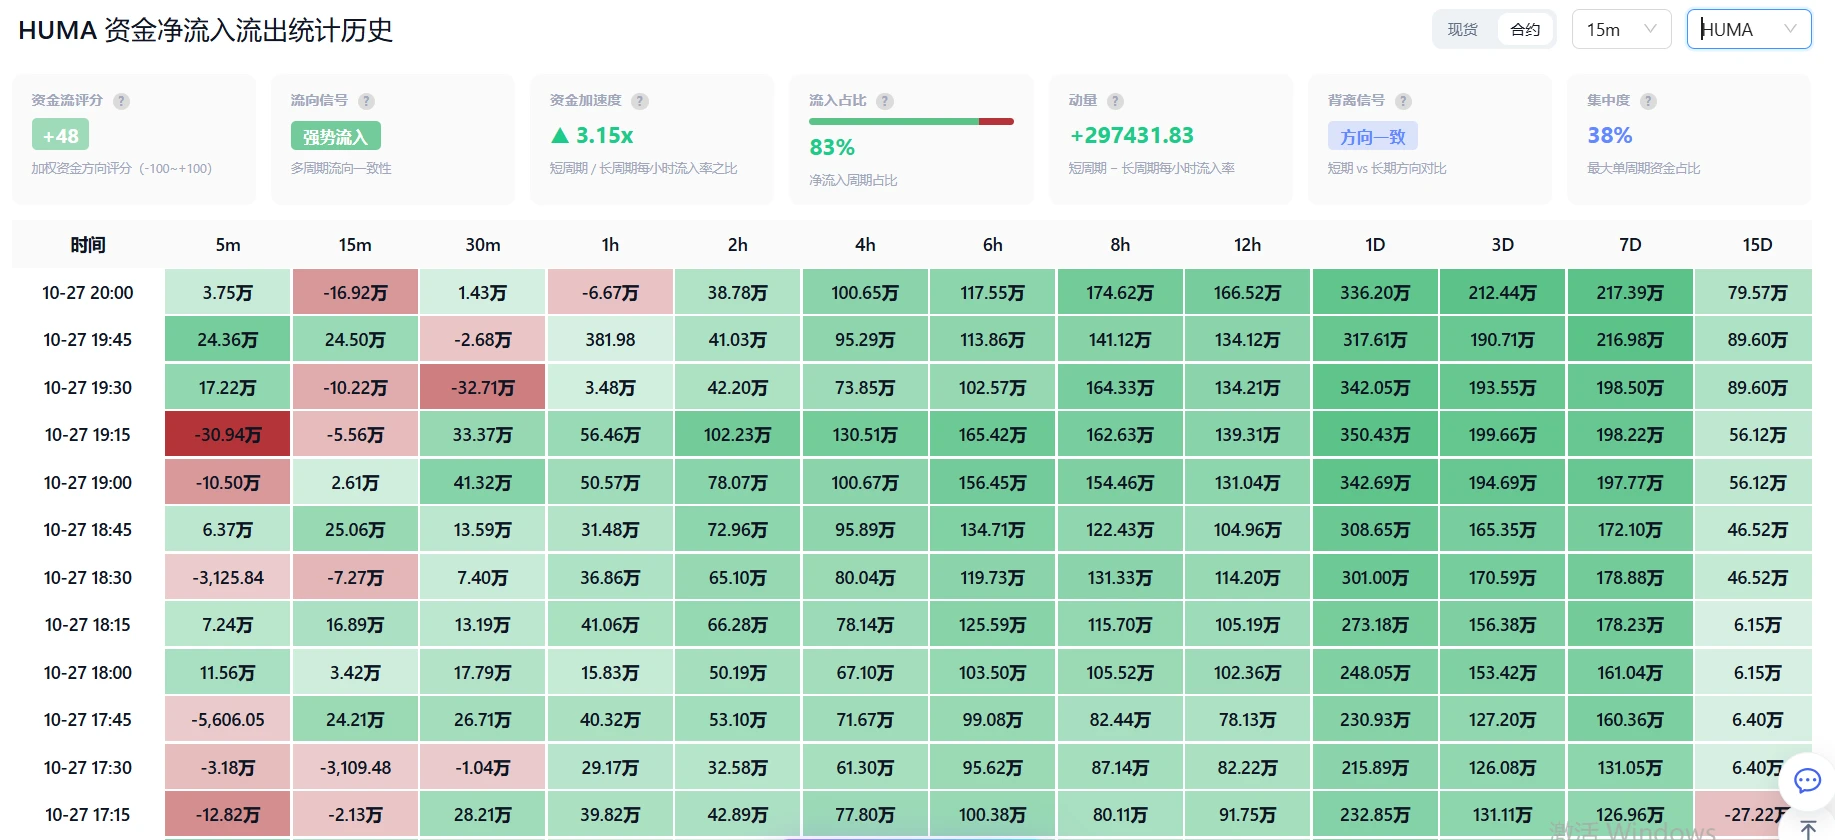Select the 15D column header
This screenshot has height=840, width=1835.
click(1757, 245)
